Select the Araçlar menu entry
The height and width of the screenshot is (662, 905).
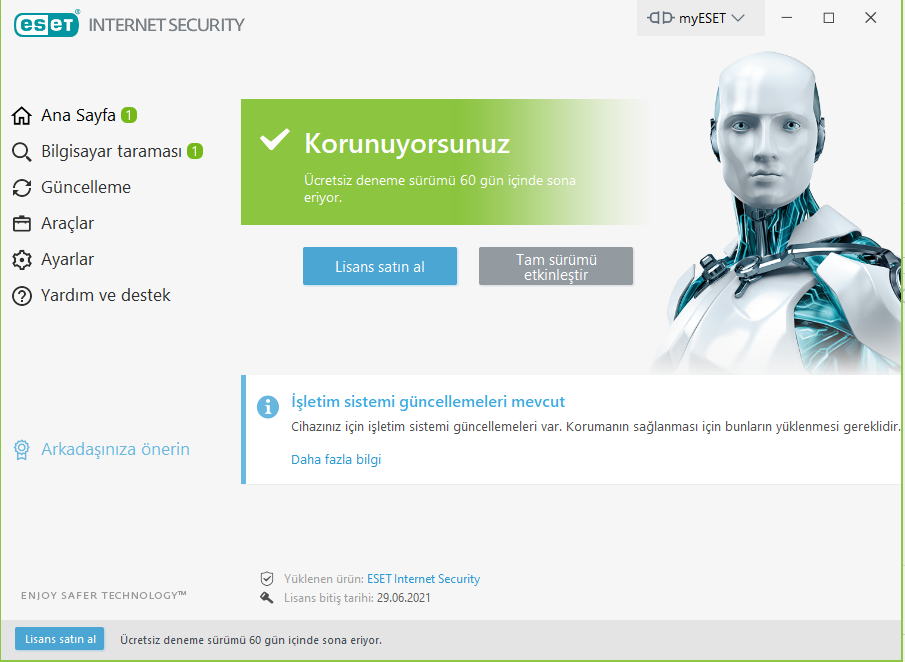[x=67, y=223]
